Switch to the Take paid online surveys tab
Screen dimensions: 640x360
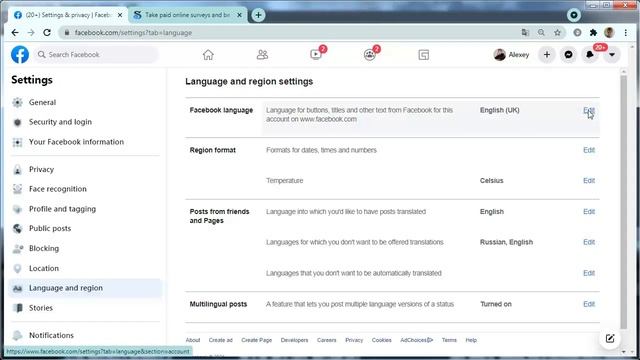pos(187,15)
